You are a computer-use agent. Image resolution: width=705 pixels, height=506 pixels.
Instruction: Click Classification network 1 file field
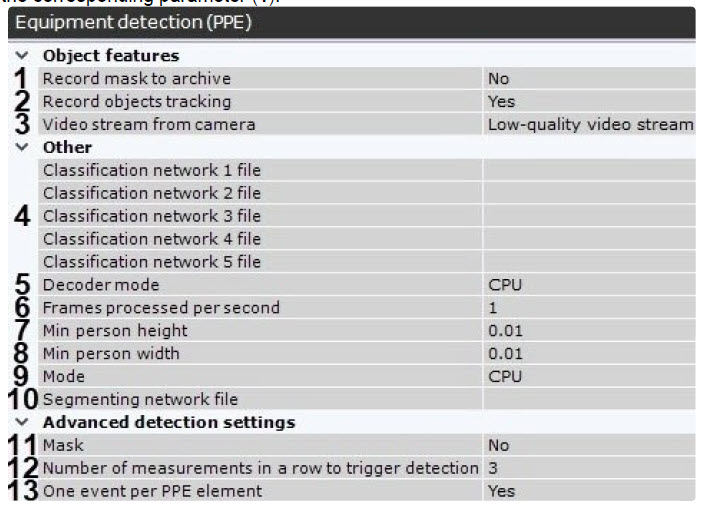588,170
